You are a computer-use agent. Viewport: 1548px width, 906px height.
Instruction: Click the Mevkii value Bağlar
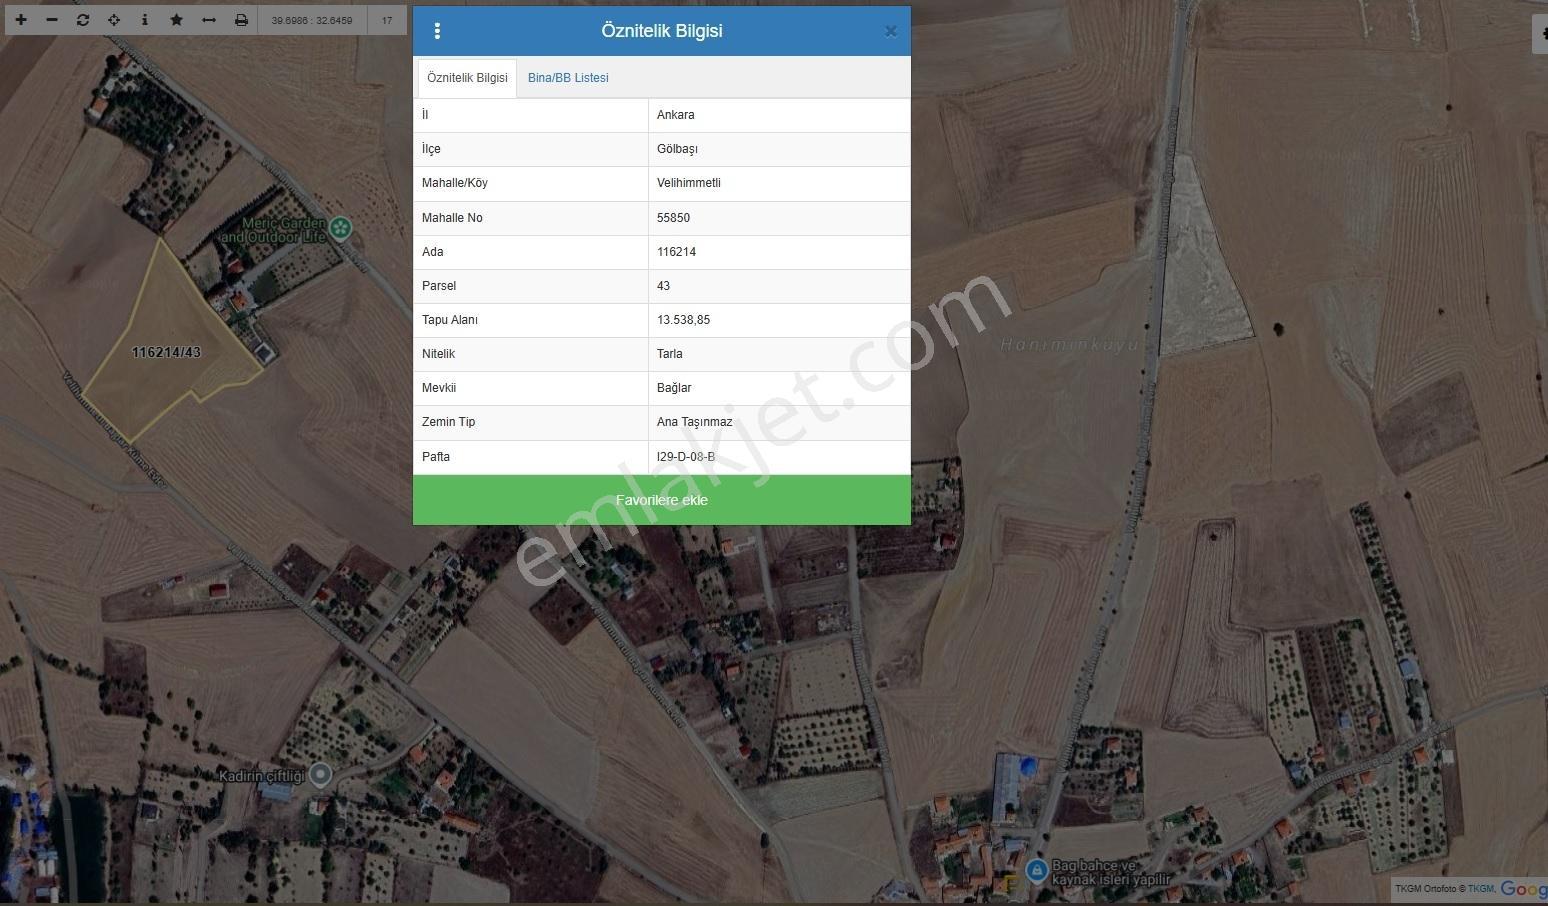click(674, 388)
